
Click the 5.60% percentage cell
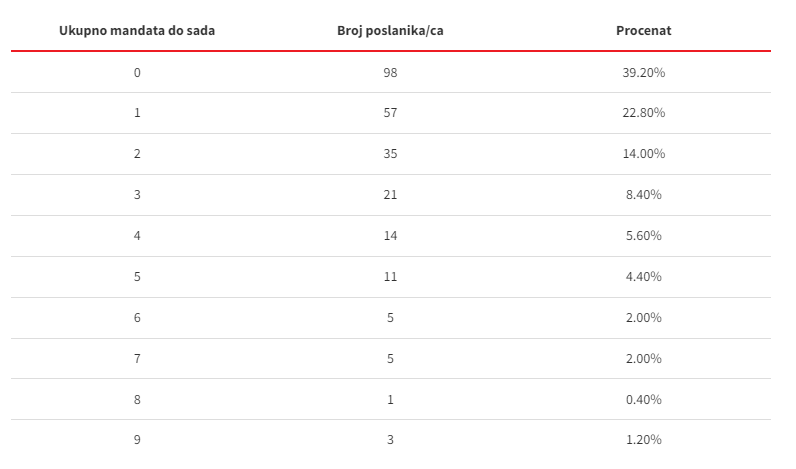644,236
